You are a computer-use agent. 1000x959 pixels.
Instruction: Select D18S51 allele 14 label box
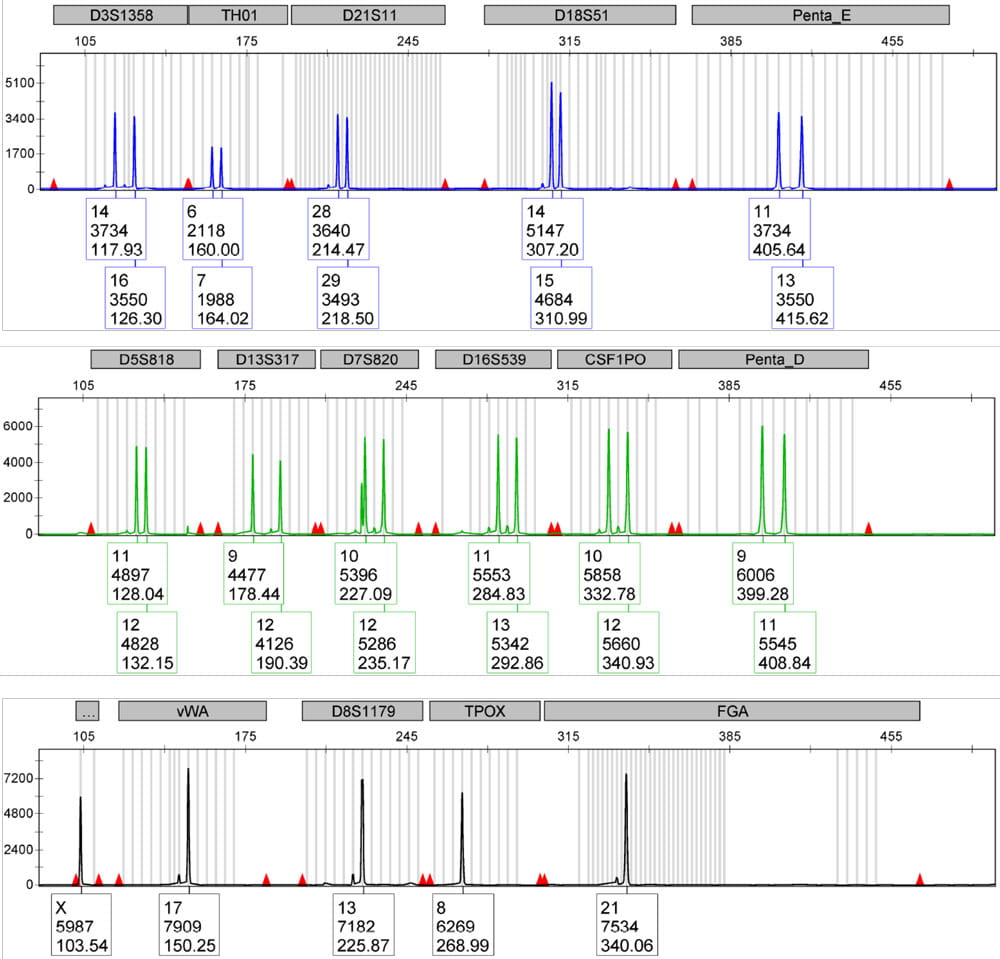pos(552,230)
